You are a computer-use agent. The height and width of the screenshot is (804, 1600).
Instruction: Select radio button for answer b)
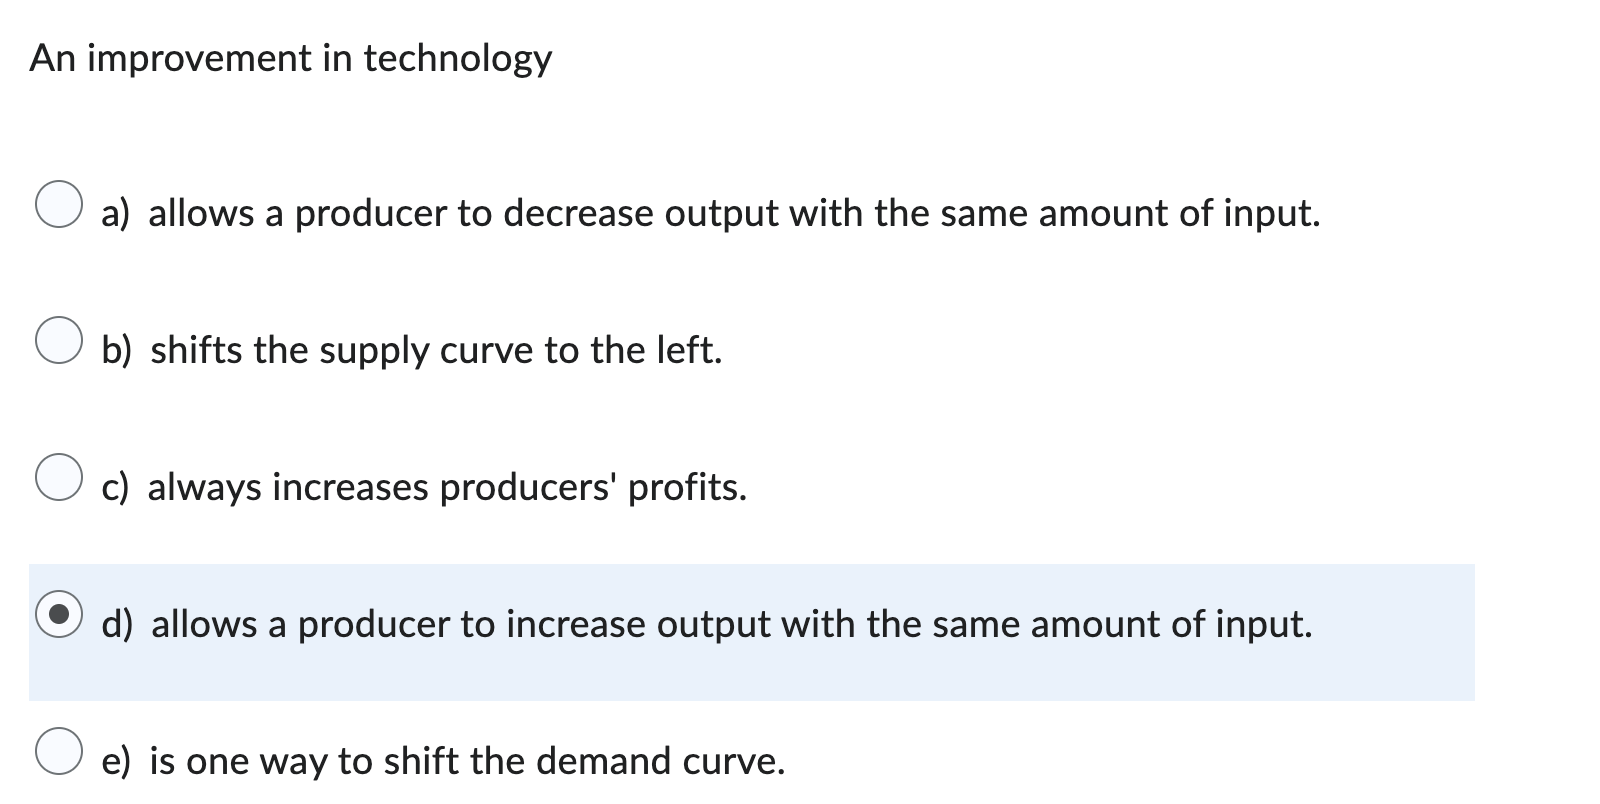coord(59,342)
